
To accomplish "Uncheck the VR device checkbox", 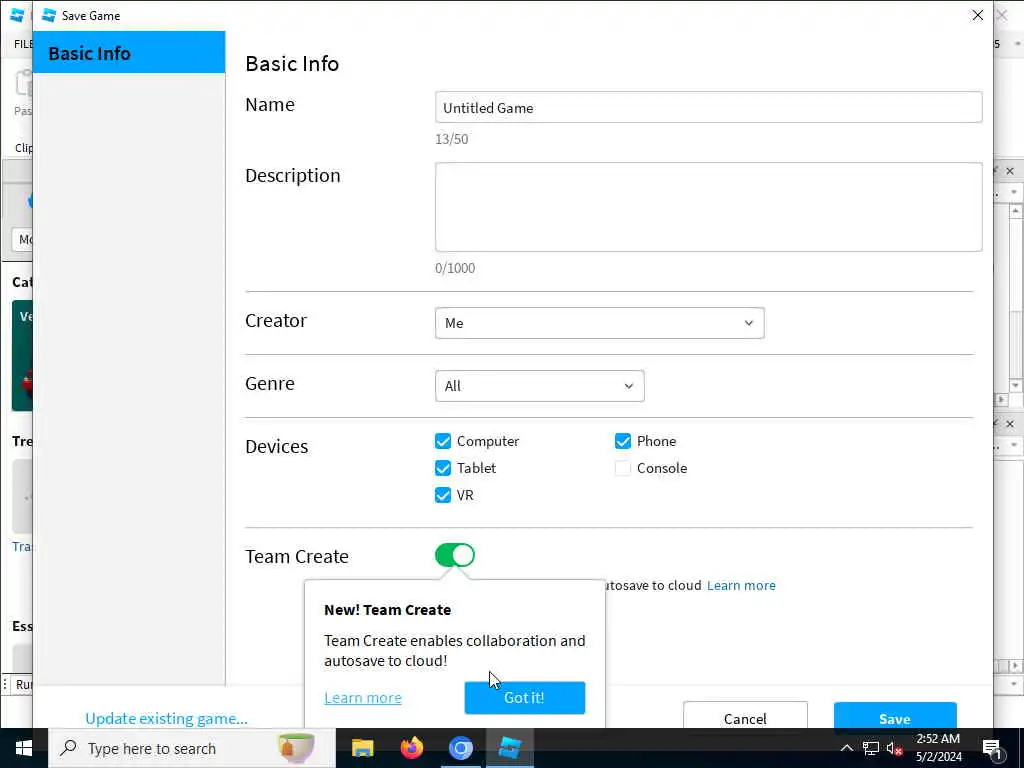I will [x=443, y=495].
